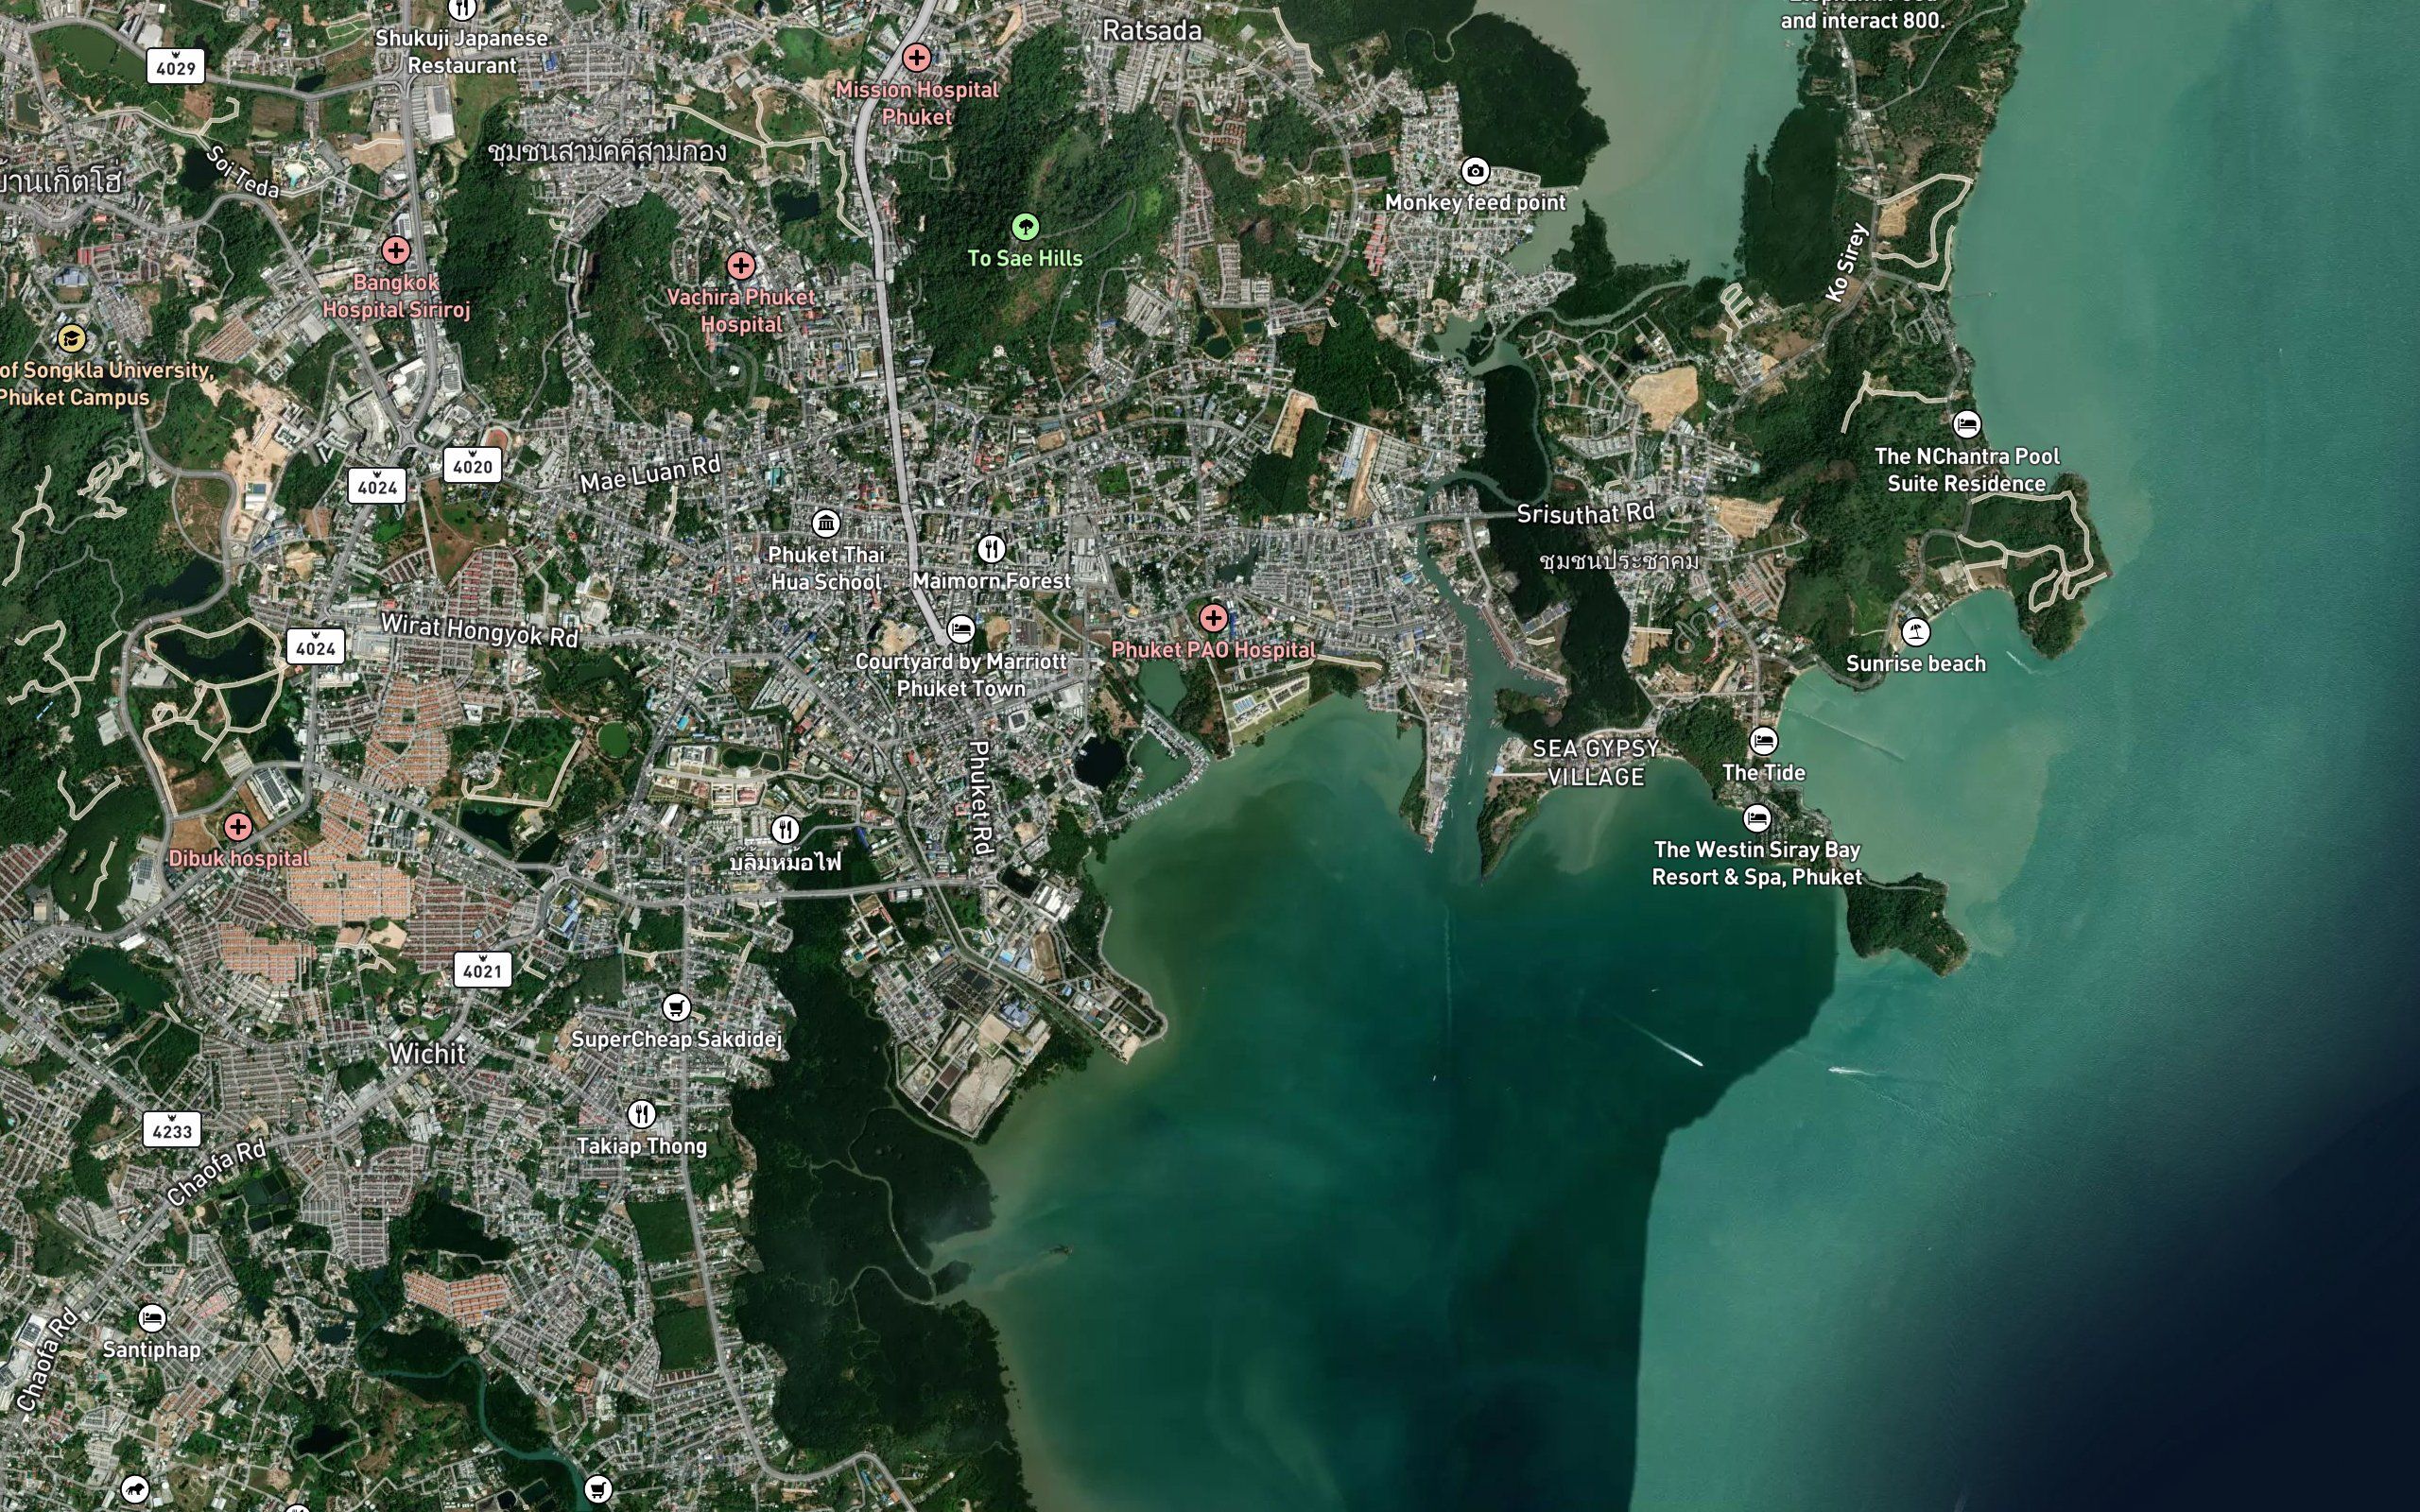Click The Tide hotel icon
This screenshot has width=2420, height=1512.
[1764, 741]
